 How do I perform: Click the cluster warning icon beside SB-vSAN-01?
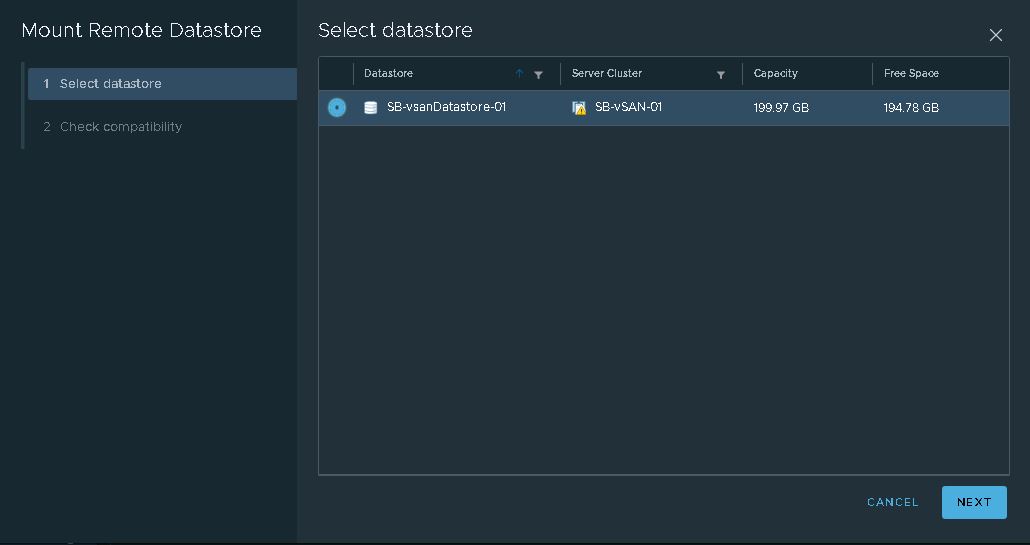click(x=579, y=108)
